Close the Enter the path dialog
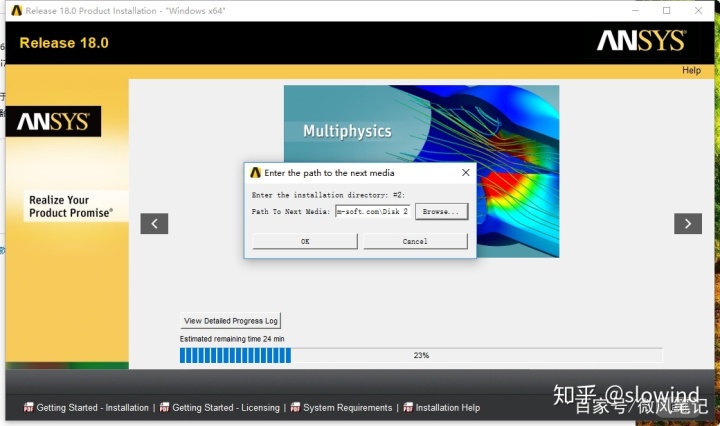 tap(466, 173)
